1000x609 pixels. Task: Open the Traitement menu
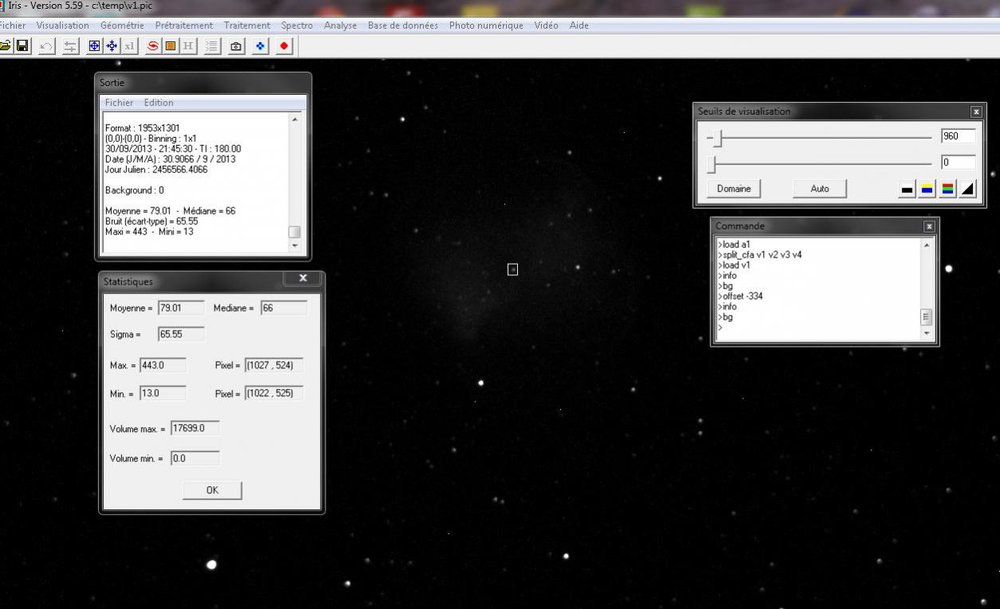(x=247, y=26)
